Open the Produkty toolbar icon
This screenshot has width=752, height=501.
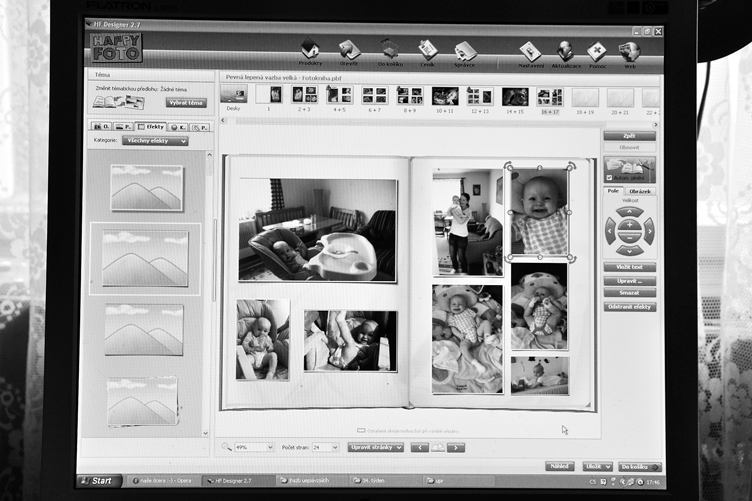click(310, 51)
